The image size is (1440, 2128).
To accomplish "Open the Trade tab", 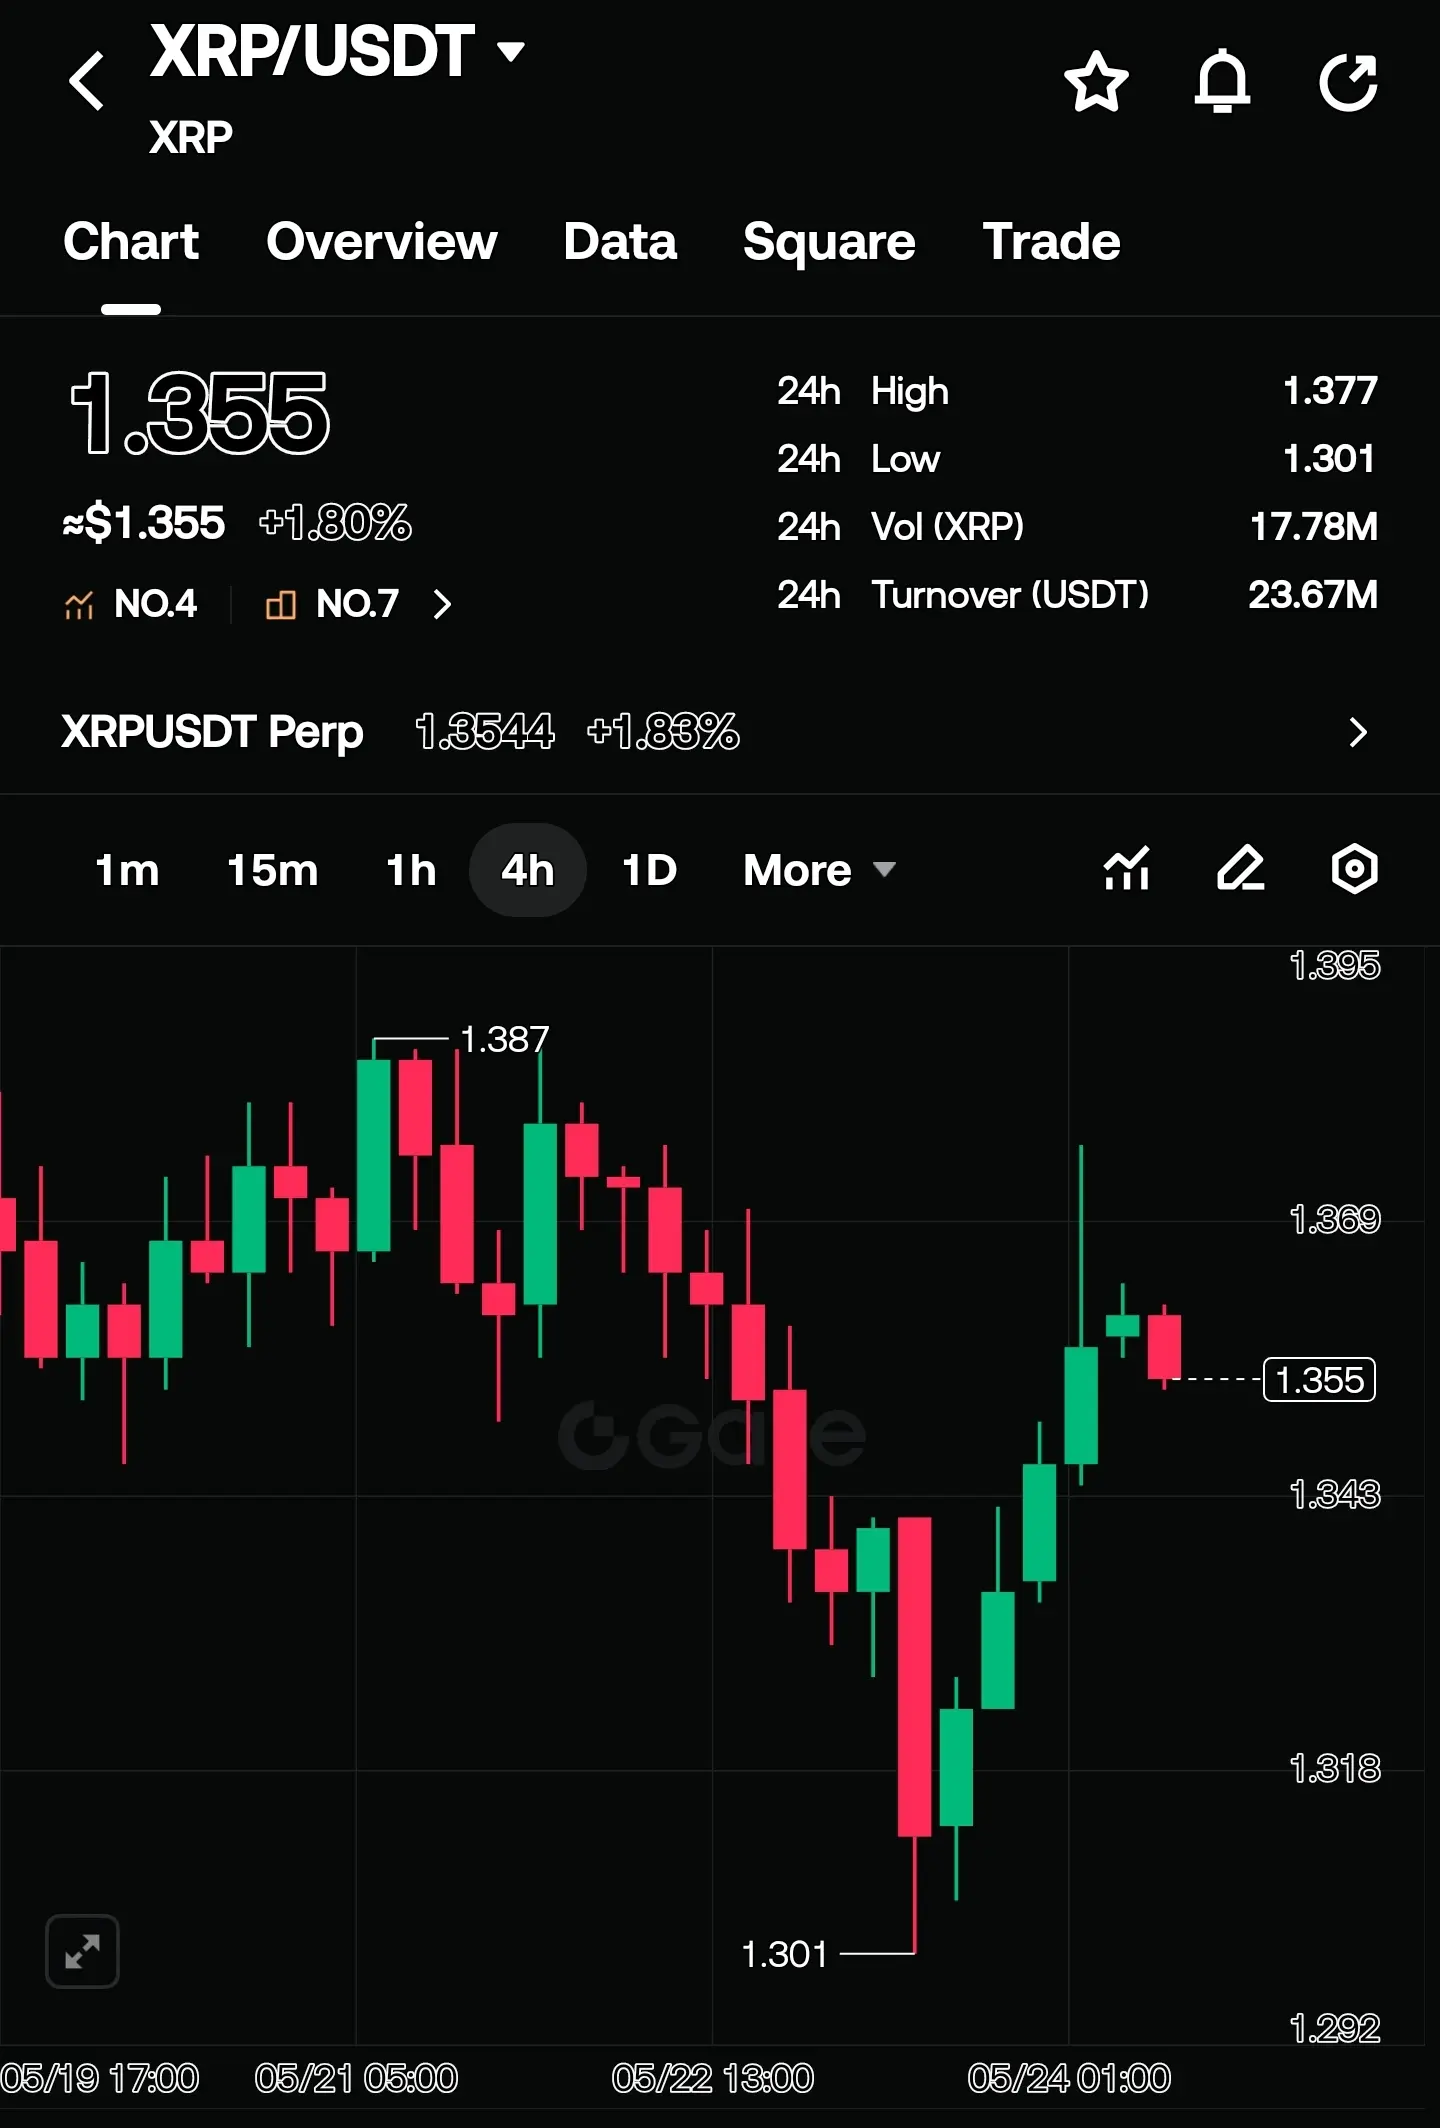I will pyautogui.click(x=1051, y=242).
